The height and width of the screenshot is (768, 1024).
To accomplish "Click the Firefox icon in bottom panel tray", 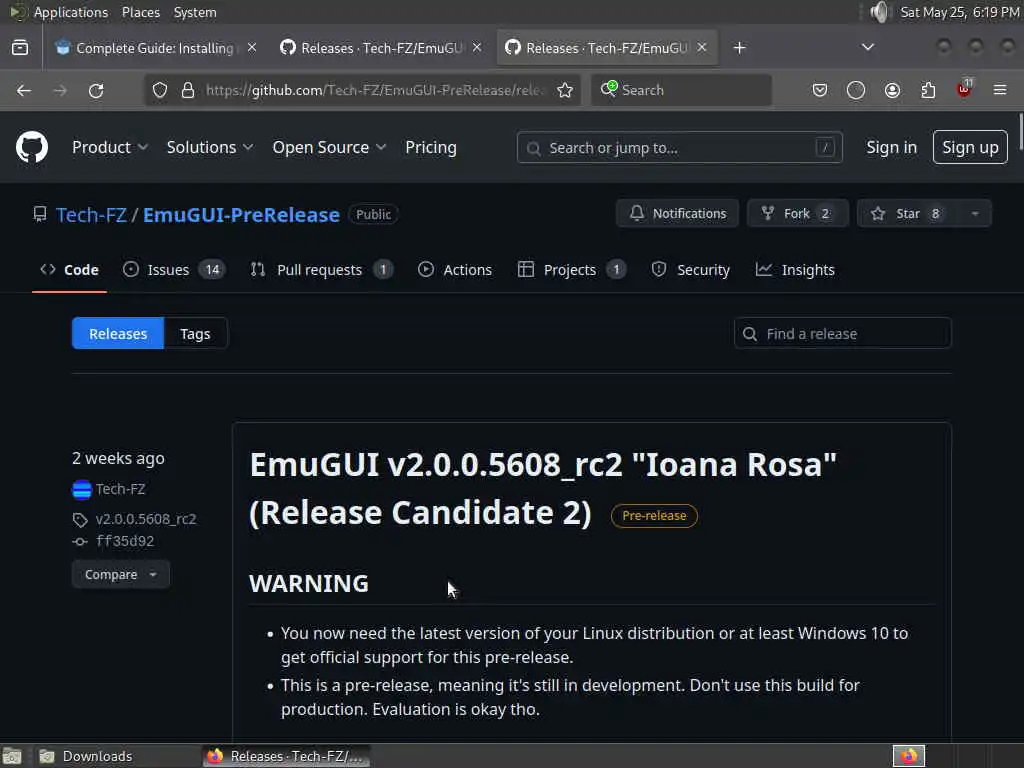I will (909, 756).
